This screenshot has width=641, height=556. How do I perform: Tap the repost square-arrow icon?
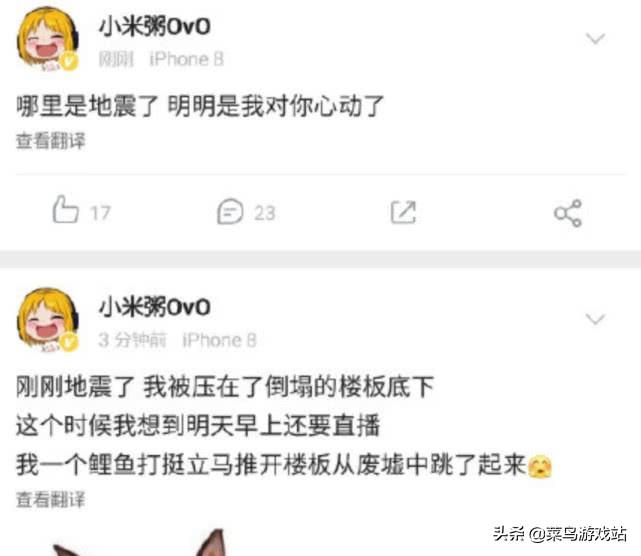click(x=403, y=212)
